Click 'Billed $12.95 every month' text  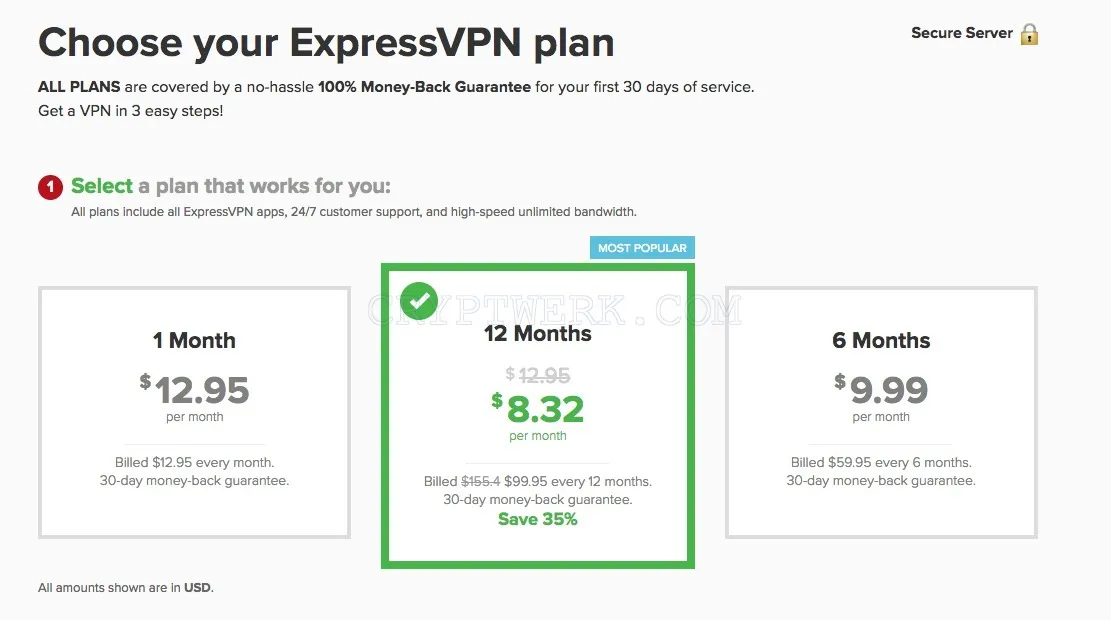[x=194, y=463]
